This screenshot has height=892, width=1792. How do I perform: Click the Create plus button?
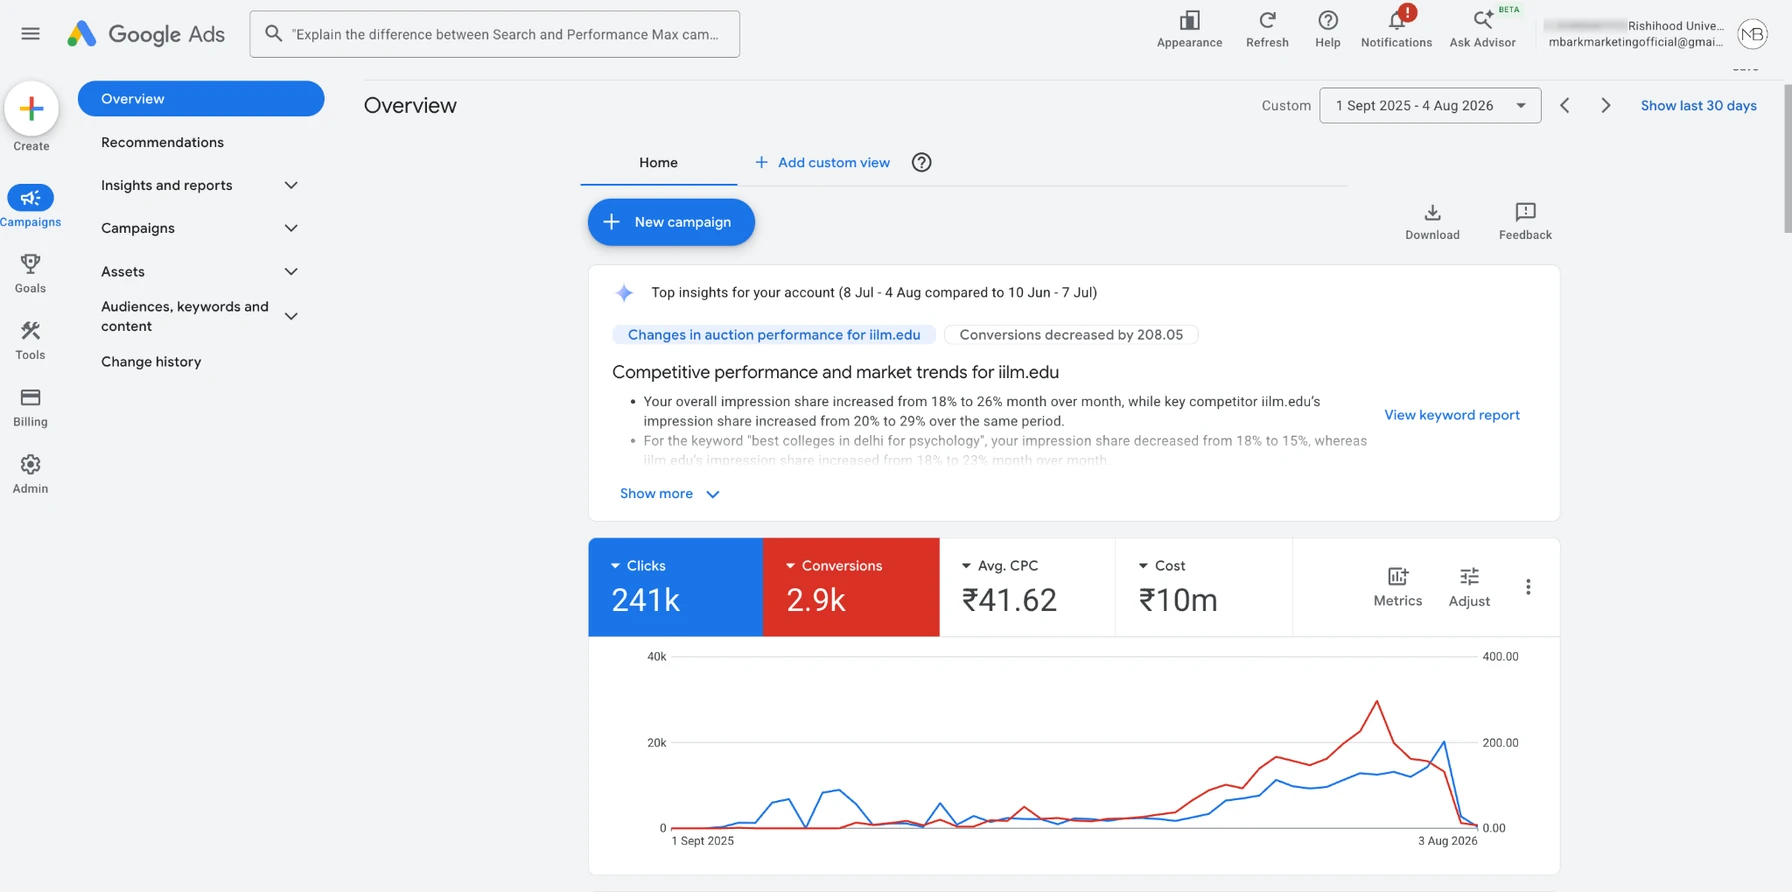(31, 109)
